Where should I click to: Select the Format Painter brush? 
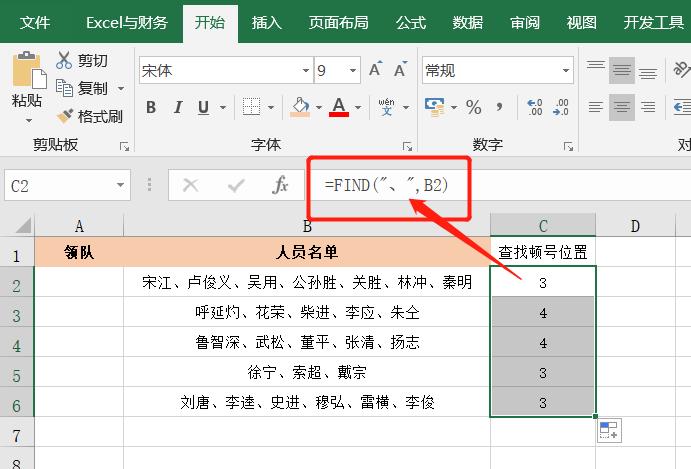[65, 116]
